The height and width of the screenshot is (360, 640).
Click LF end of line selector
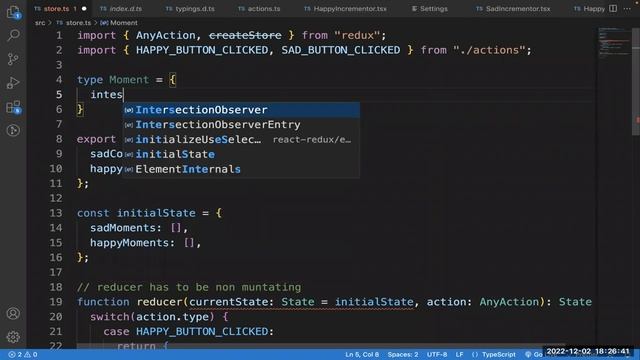pyautogui.click(x=459, y=354)
